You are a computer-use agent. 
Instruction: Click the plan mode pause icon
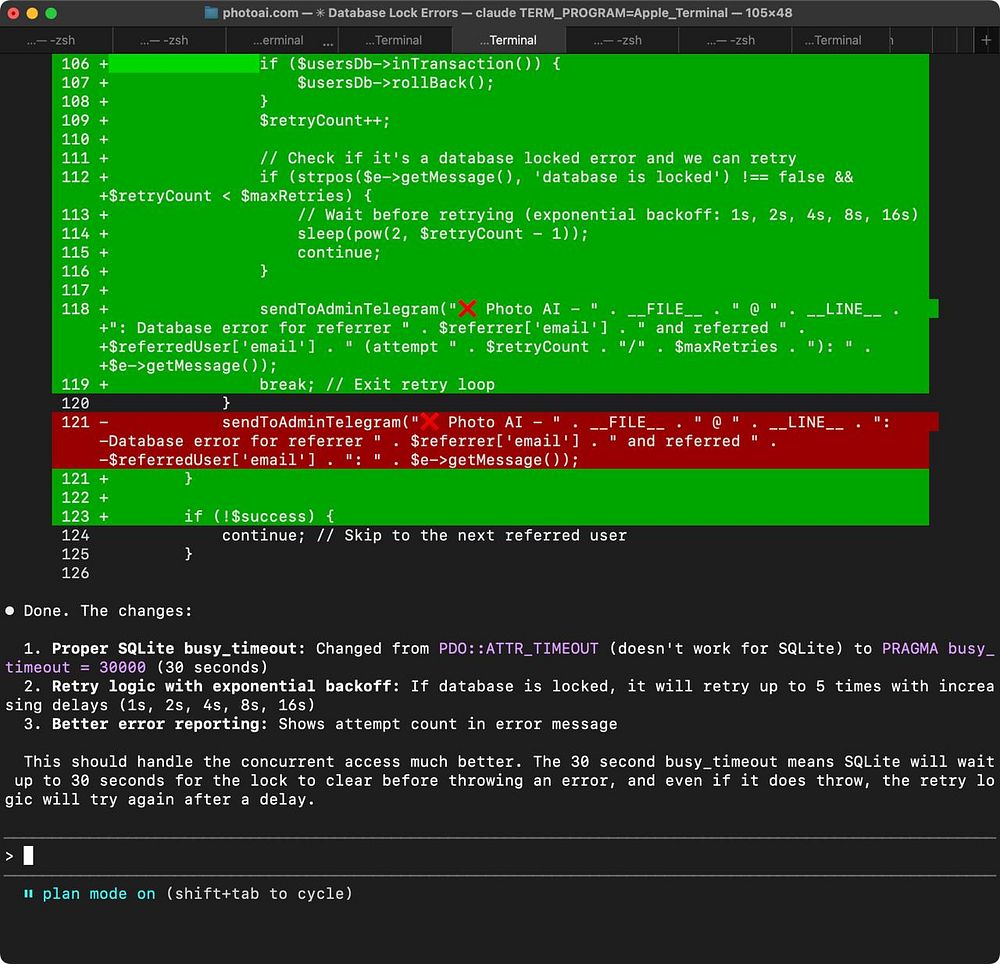point(28,894)
